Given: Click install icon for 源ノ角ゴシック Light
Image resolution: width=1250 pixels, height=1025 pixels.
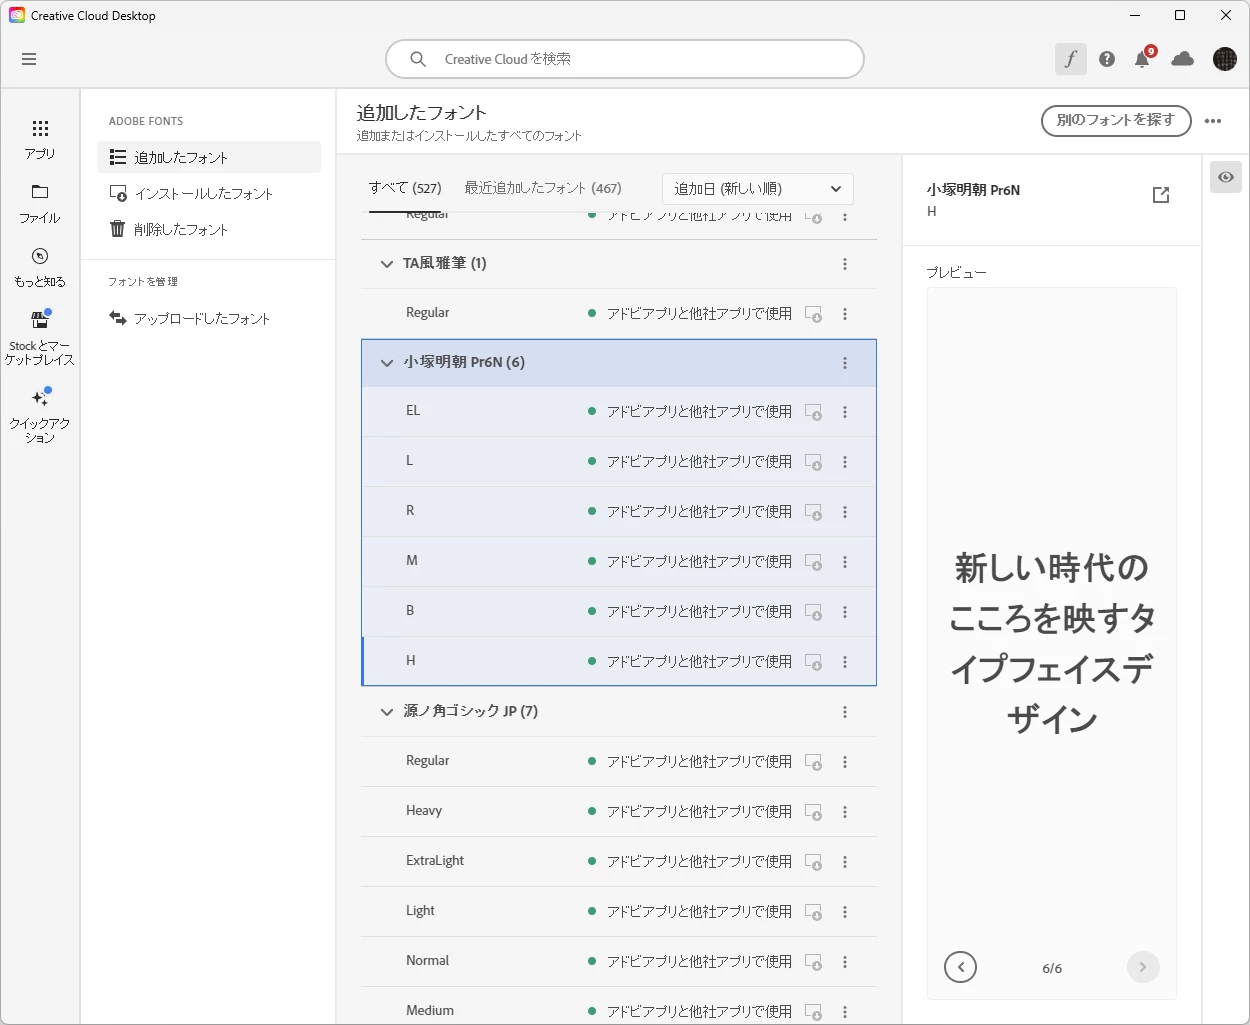Looking at the screenshot, I should point(814,912).
